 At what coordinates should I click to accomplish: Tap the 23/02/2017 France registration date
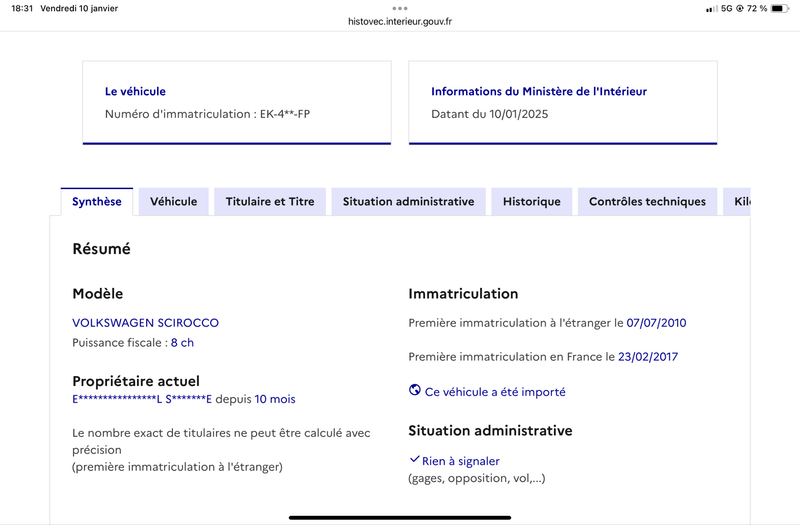click(648, 357)
